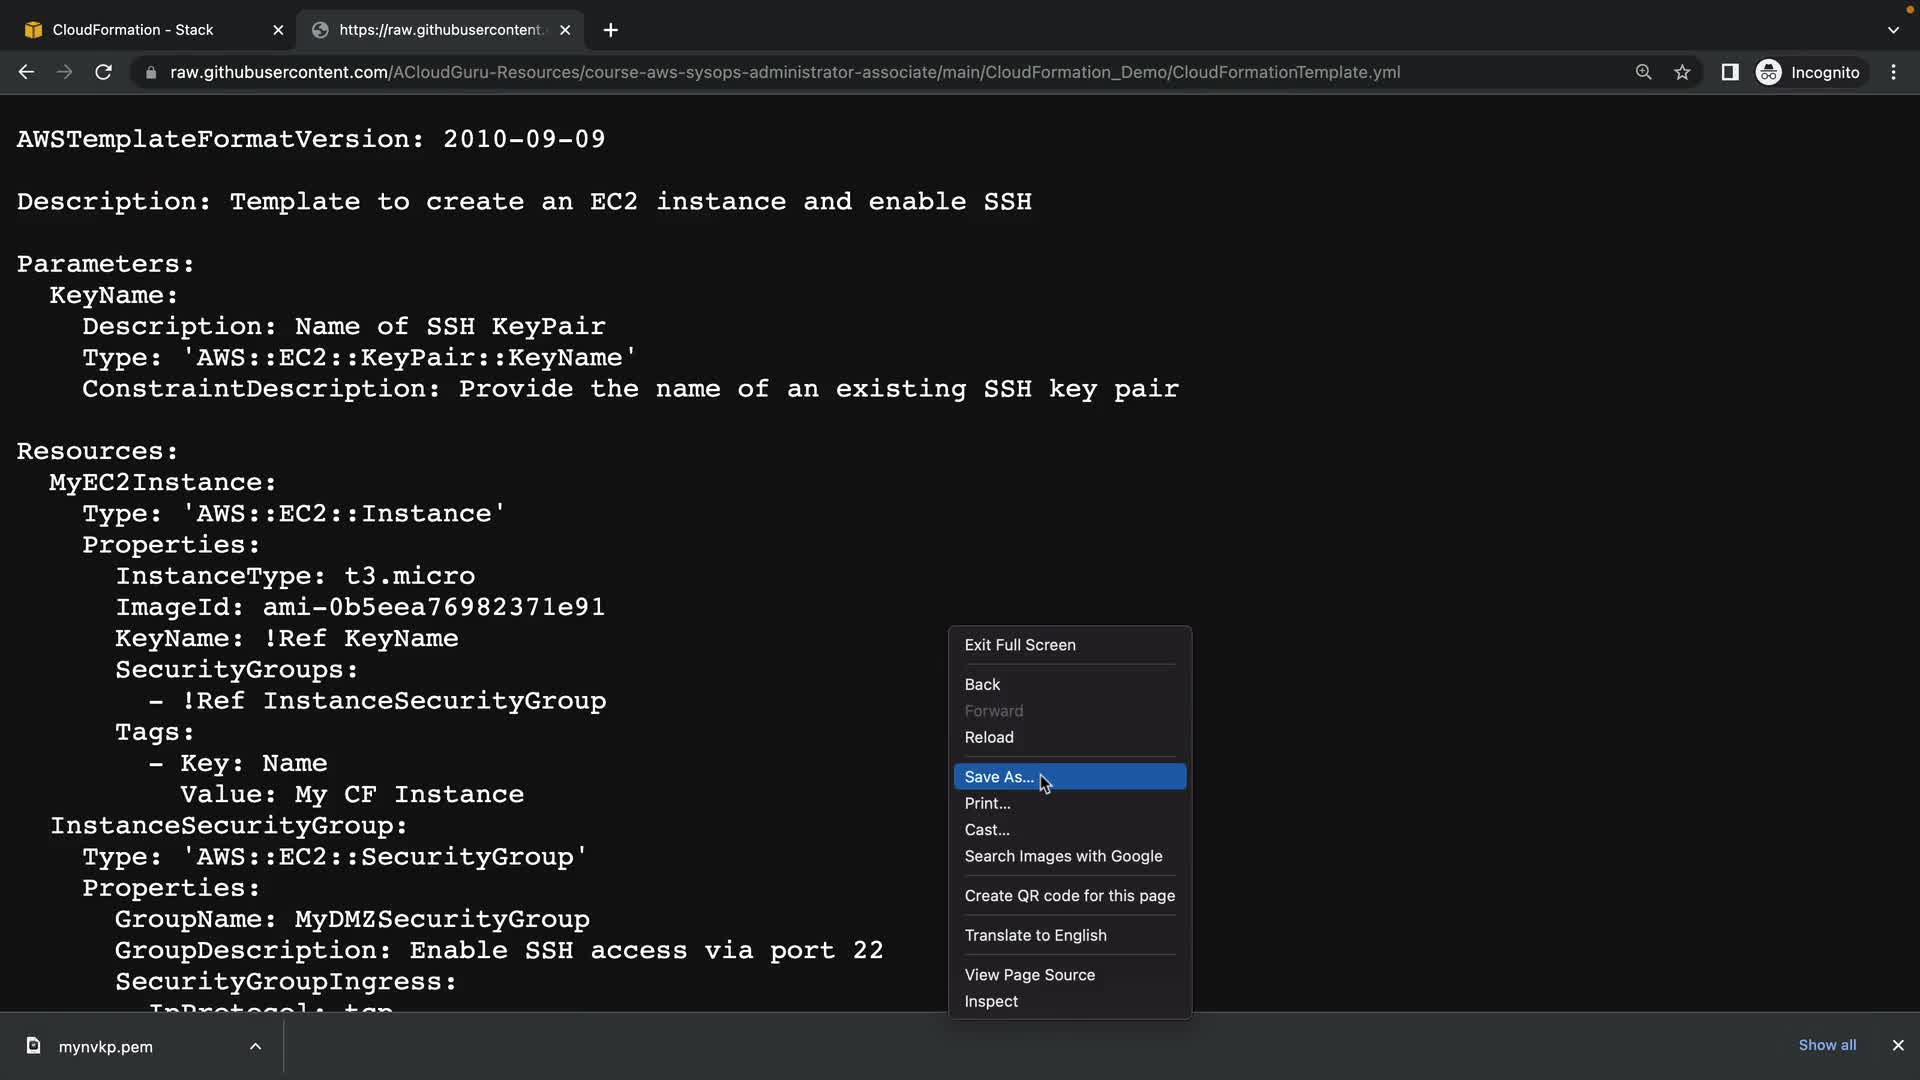Select Inspect from the context menu

coord(990,1001)
